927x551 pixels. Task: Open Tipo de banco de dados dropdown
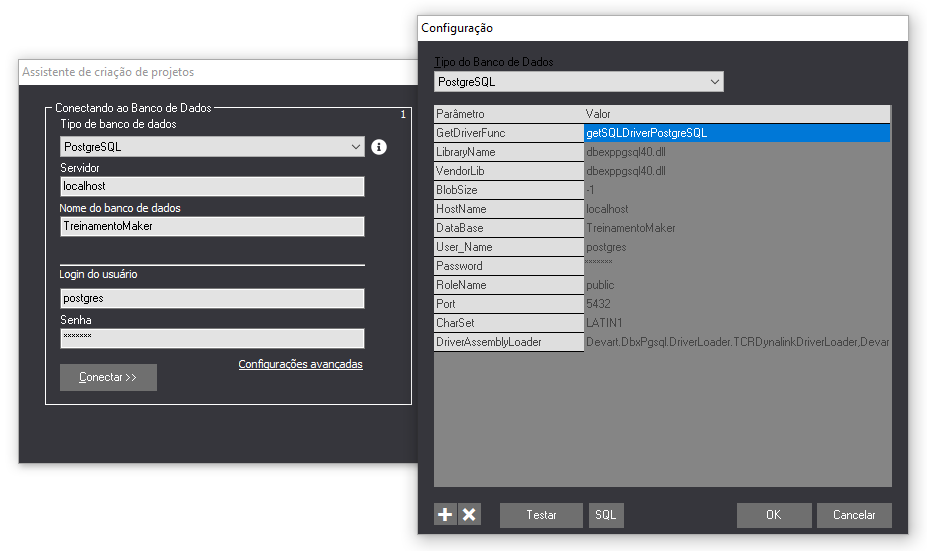pos(212,147)
